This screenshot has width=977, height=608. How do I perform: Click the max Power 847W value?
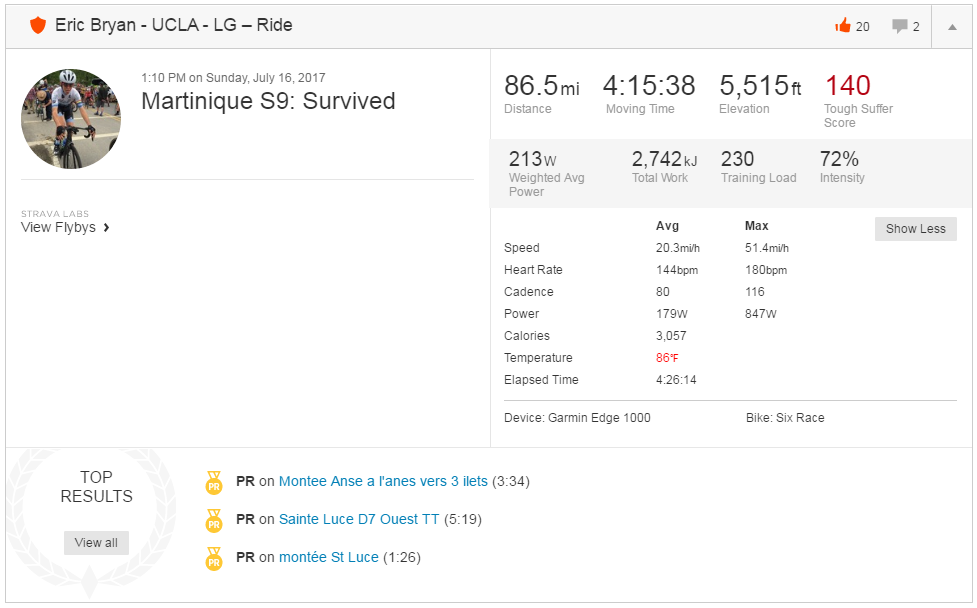click(x=760, y=314)
